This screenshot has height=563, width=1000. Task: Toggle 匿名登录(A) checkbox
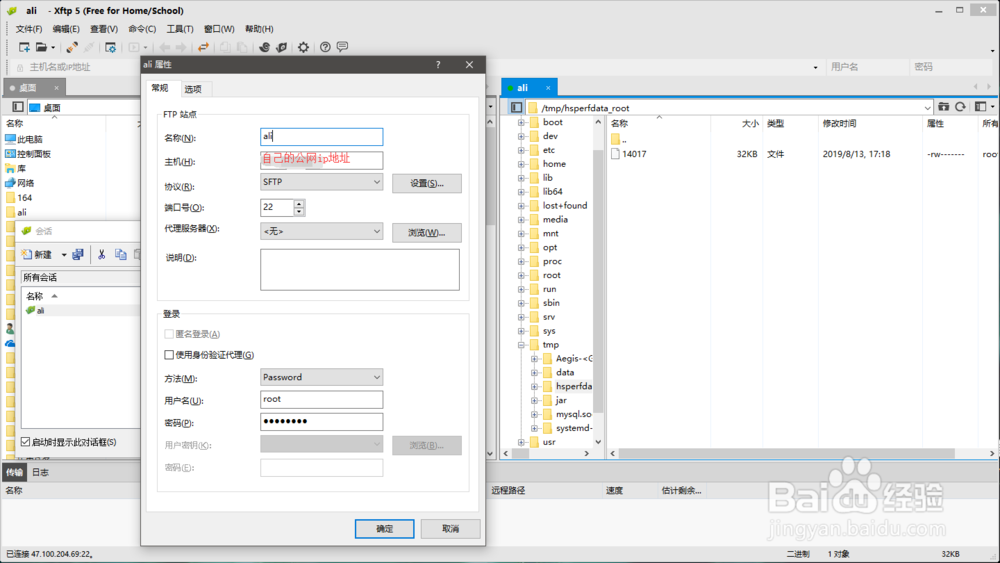[x=169, y=334]
